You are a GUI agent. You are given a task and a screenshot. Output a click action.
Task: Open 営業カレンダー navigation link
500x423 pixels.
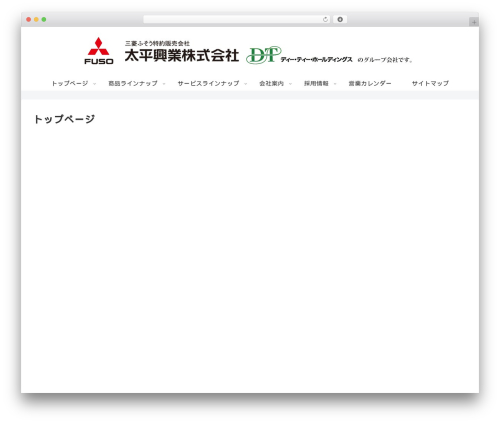point(370,83)
